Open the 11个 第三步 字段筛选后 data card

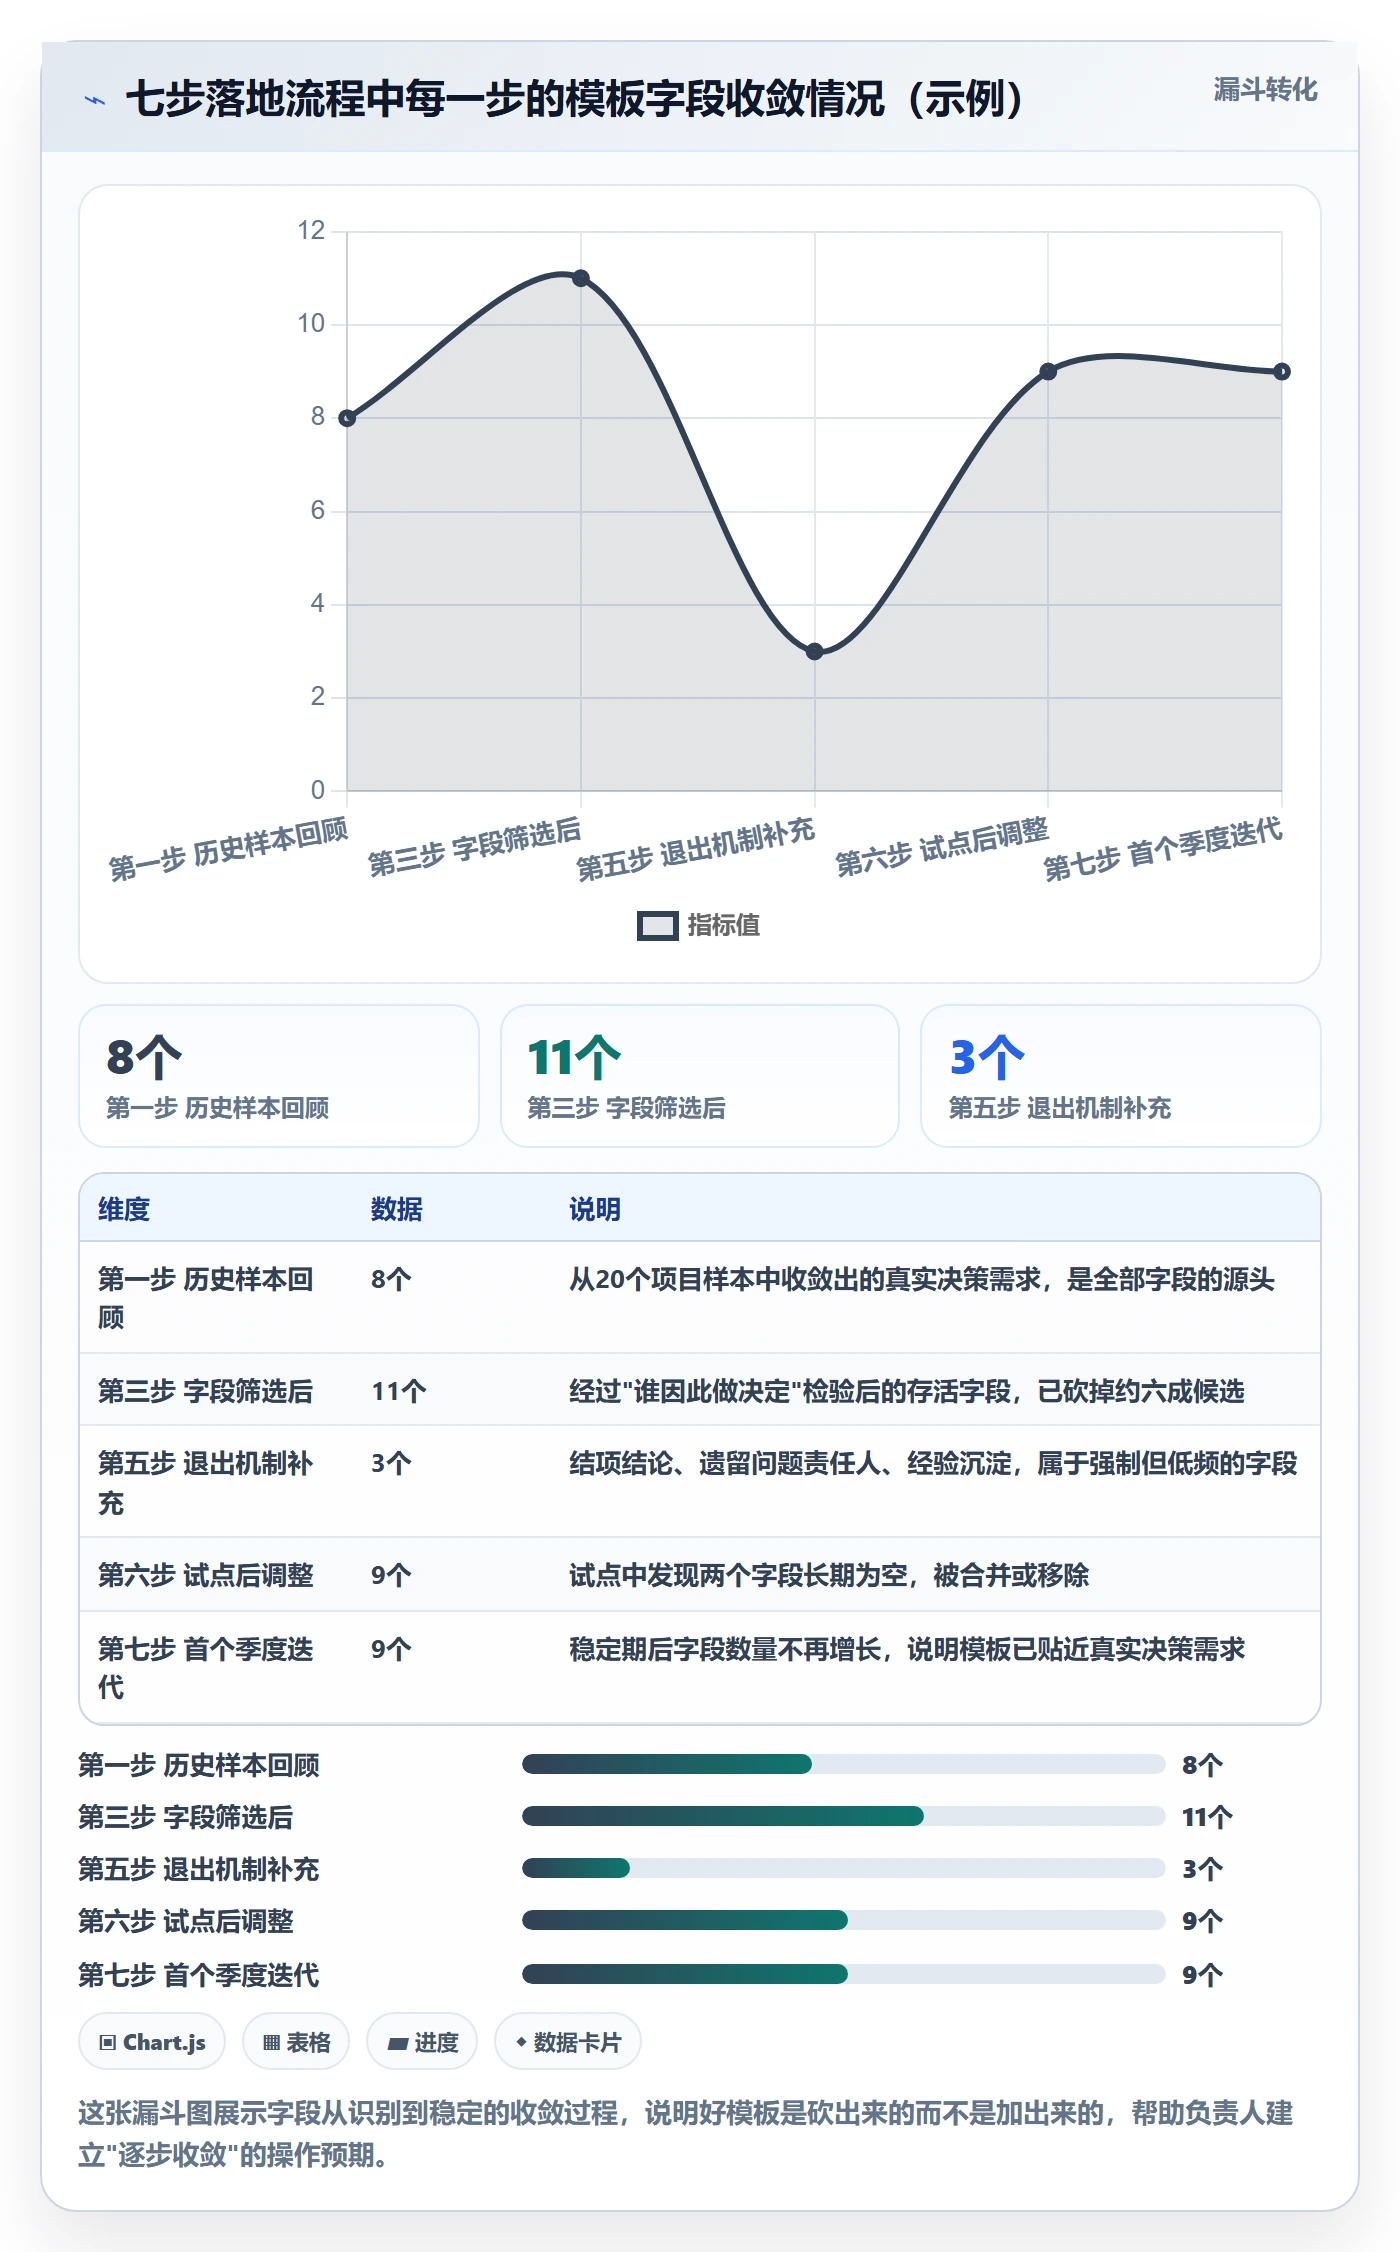[x=700, y=1076]
